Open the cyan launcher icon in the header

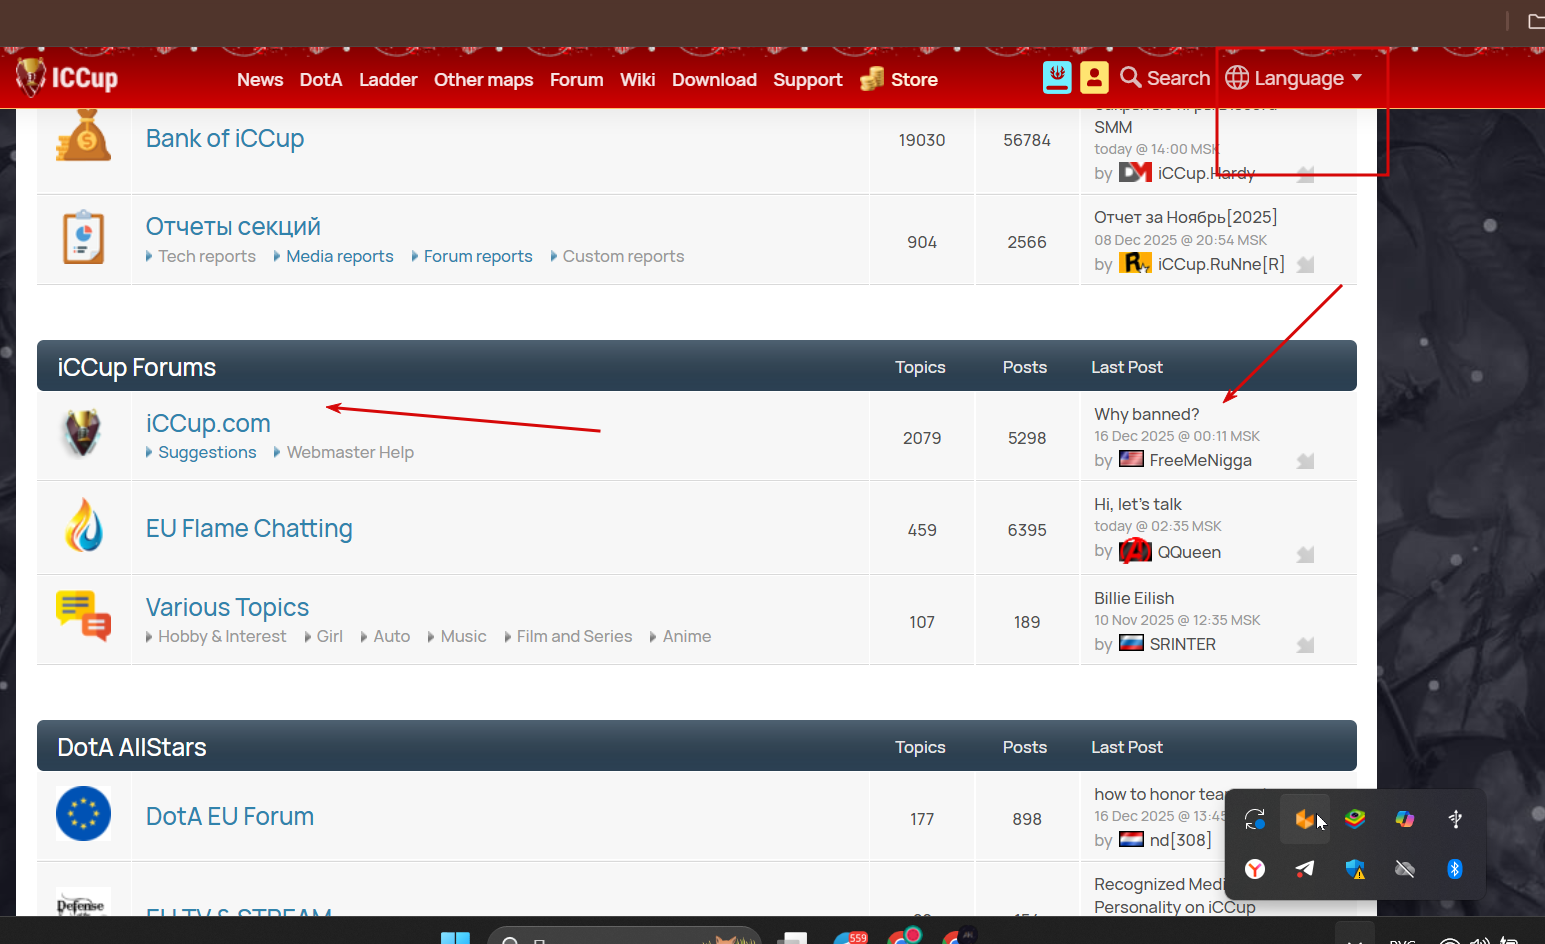pos(1057,77)
